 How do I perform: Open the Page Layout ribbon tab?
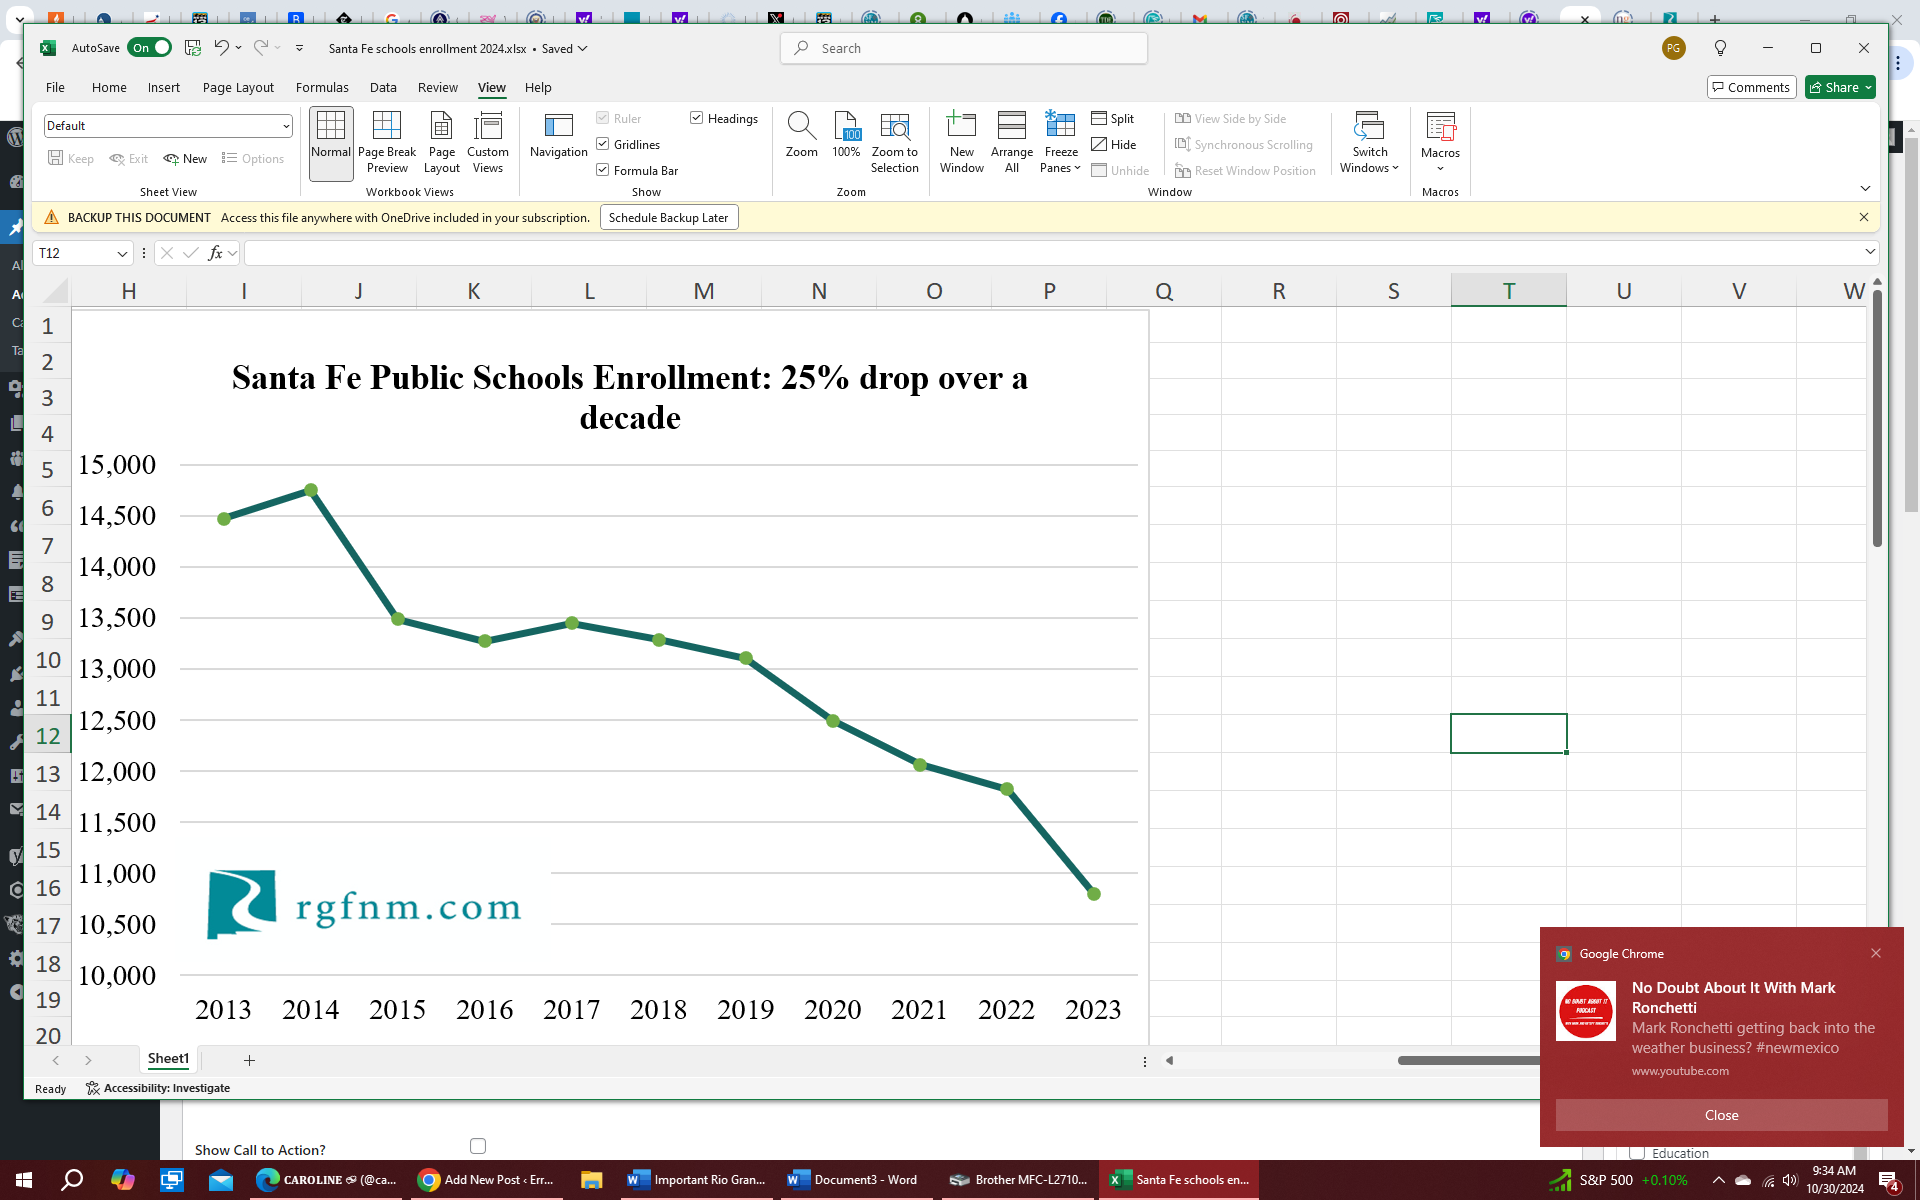238,88
